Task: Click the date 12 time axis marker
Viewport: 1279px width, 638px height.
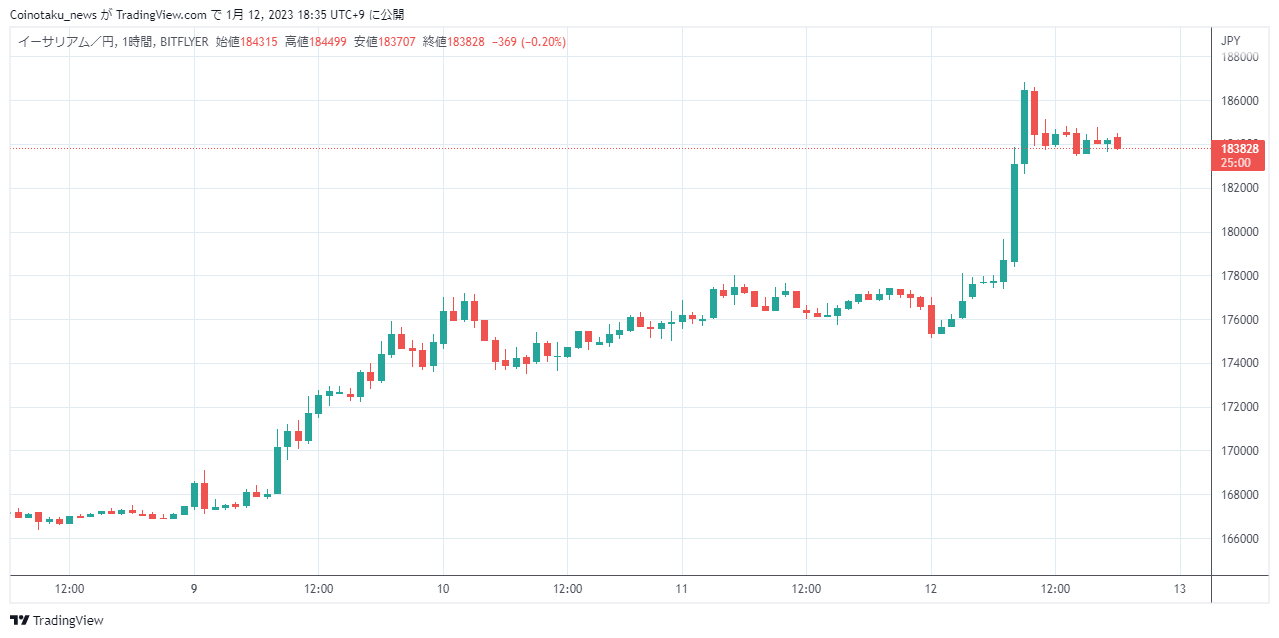Action: [931, 588]
